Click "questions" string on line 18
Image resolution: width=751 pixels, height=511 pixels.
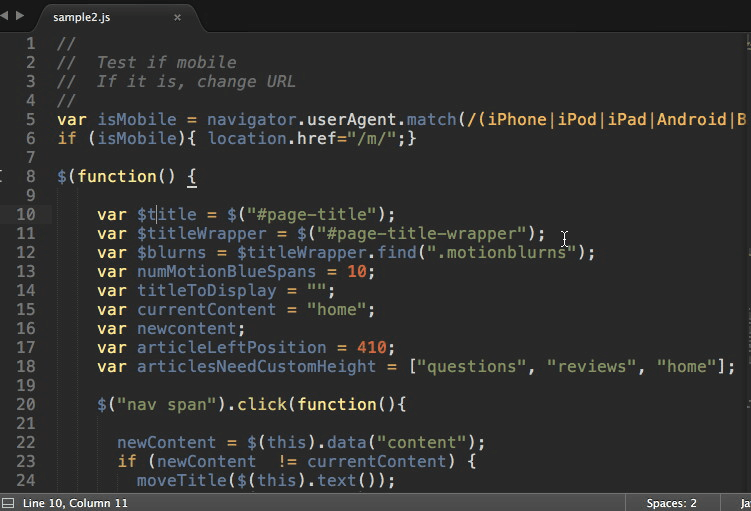coord(471,366)
